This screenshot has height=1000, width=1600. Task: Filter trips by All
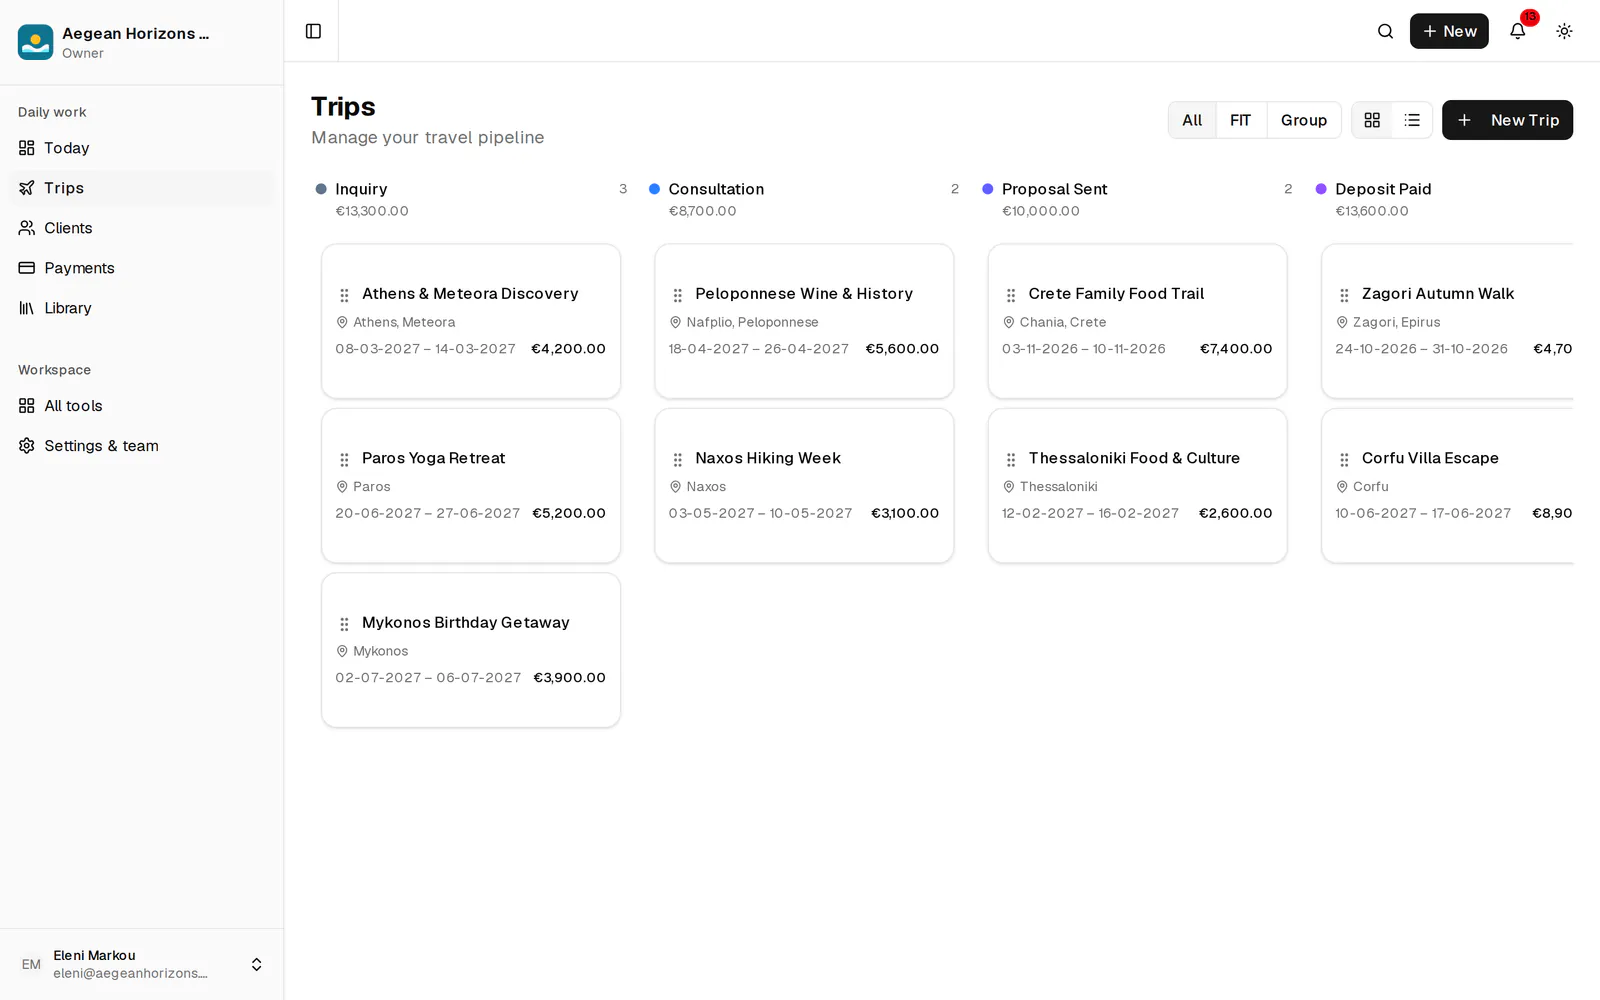coord(1192,120)
